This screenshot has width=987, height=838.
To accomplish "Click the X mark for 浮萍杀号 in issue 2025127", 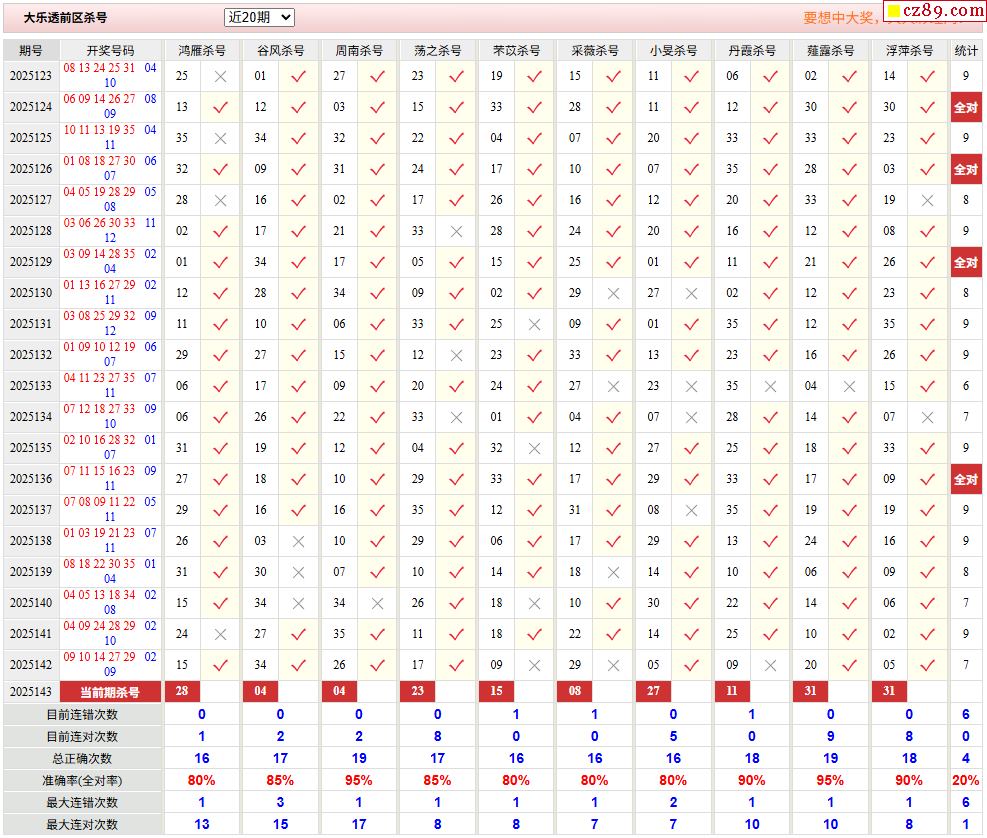I will click(927, 200).
